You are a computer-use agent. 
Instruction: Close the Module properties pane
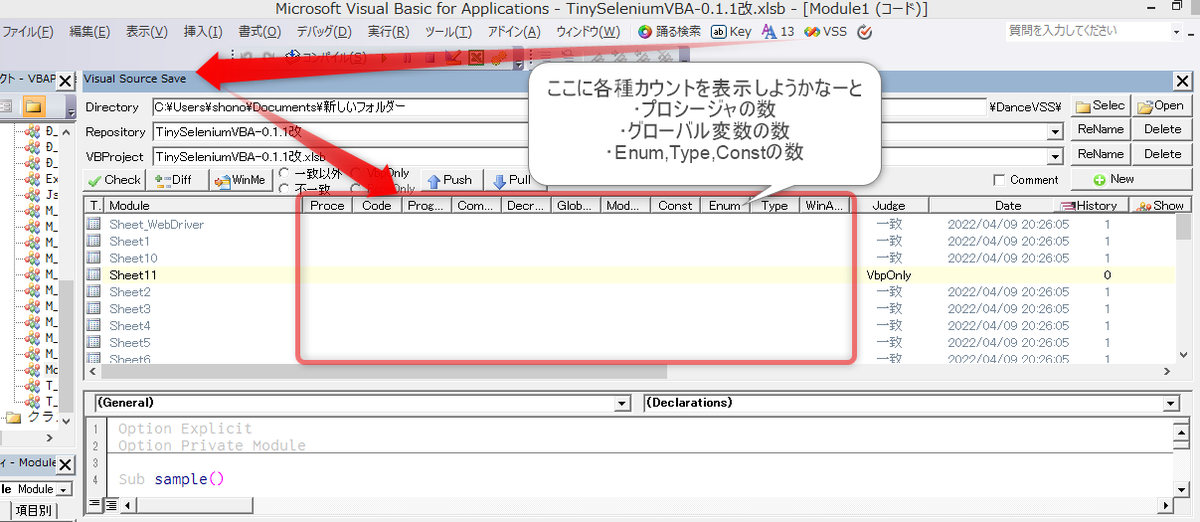tap(65, 465)
